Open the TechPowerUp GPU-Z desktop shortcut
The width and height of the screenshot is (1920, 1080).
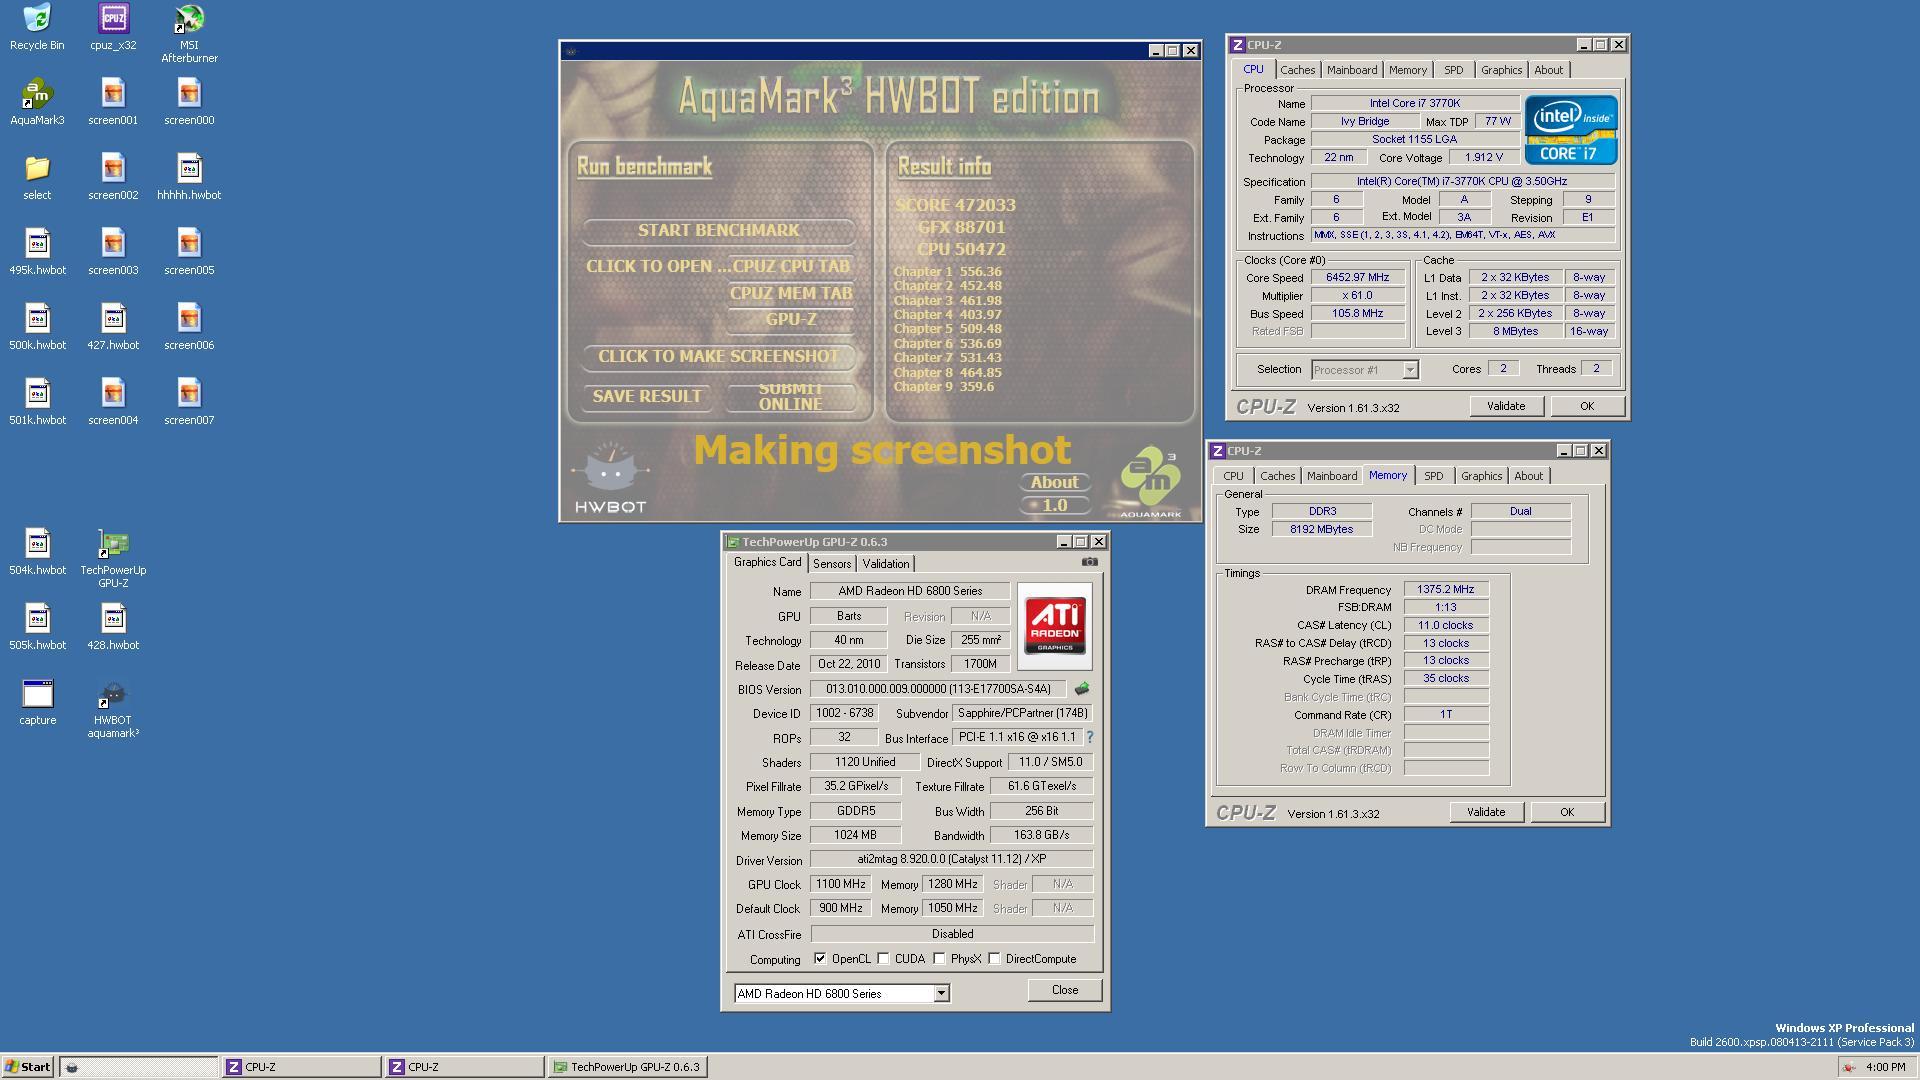113,558
